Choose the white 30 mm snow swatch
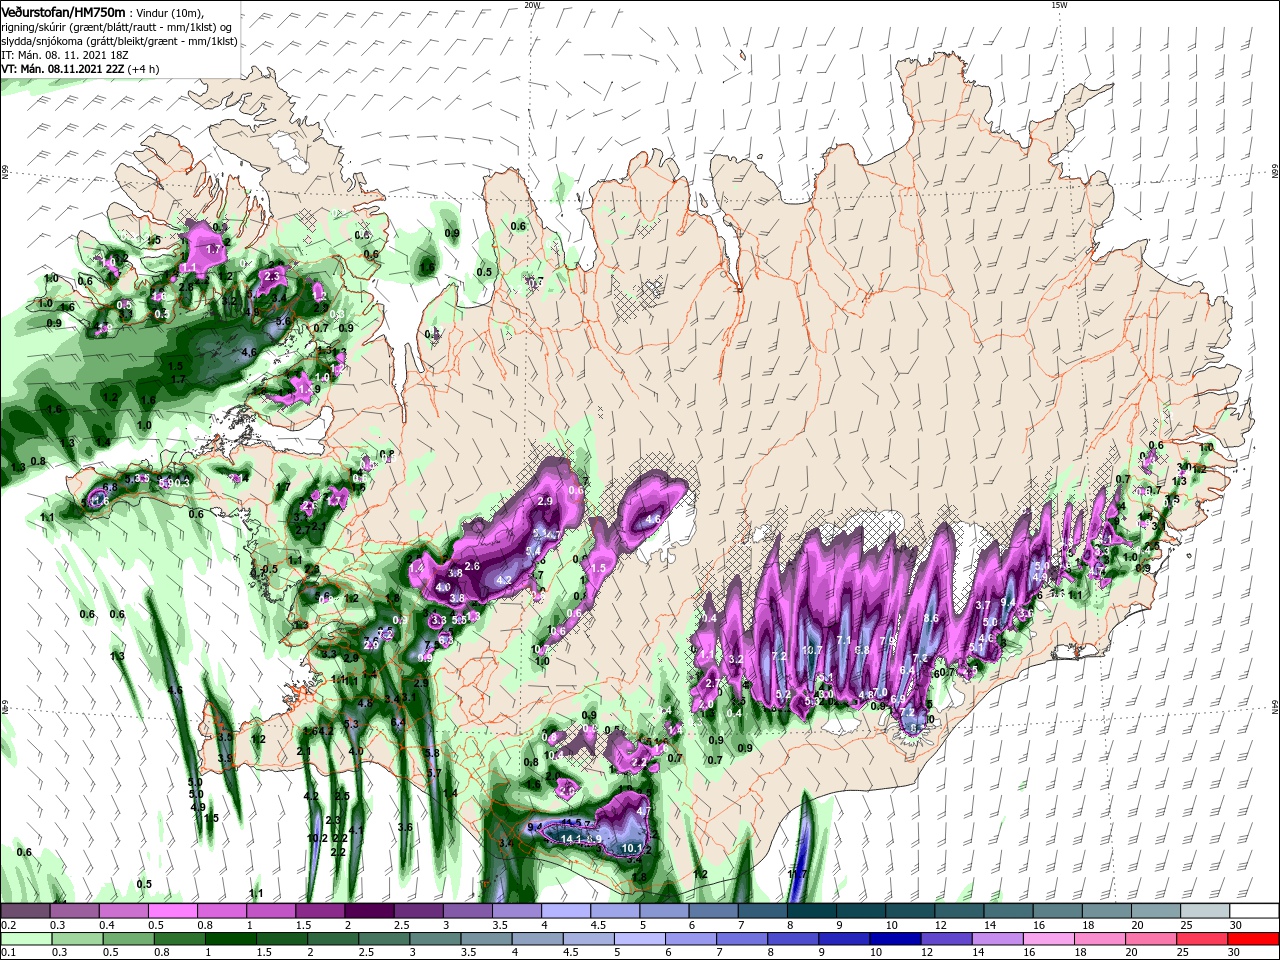 pos(1255,911)
